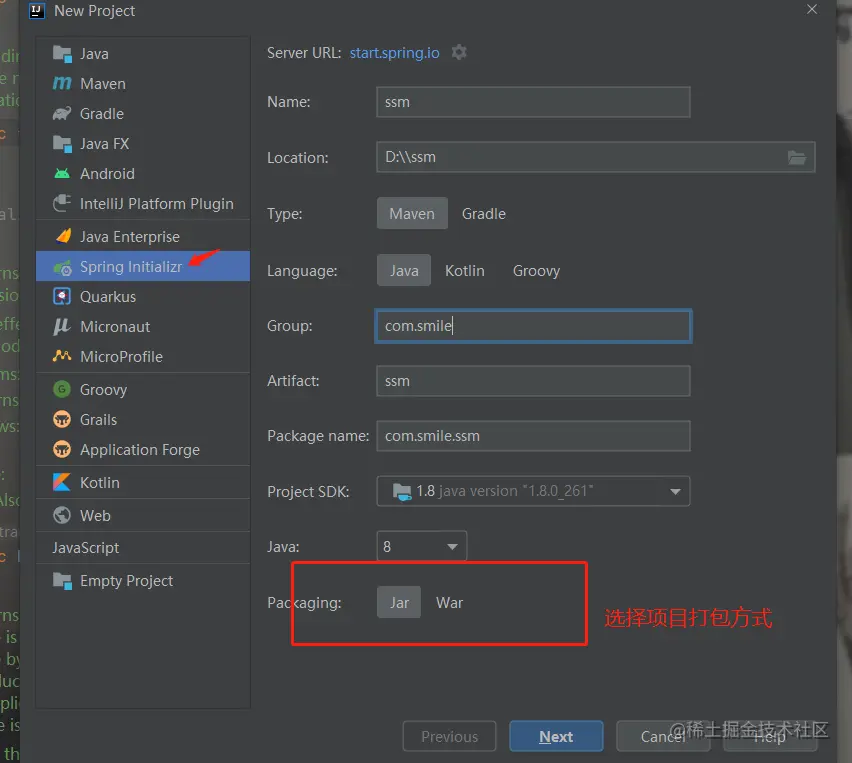Screen dimensions: 852x763
Task: Select Web in the project list
Action: click(x=143, y=515)
